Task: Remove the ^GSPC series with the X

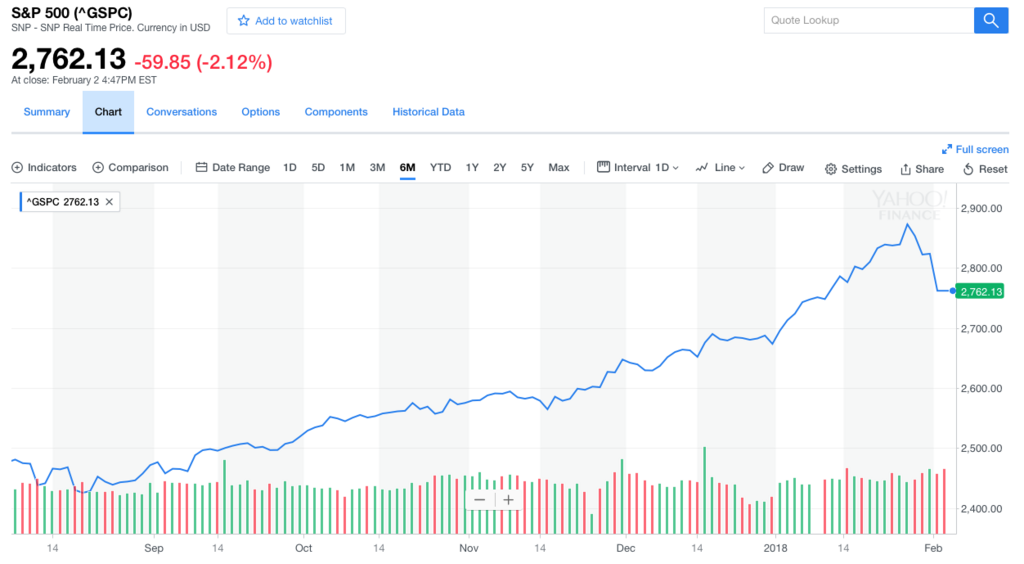Action: [x=109, y=202]
